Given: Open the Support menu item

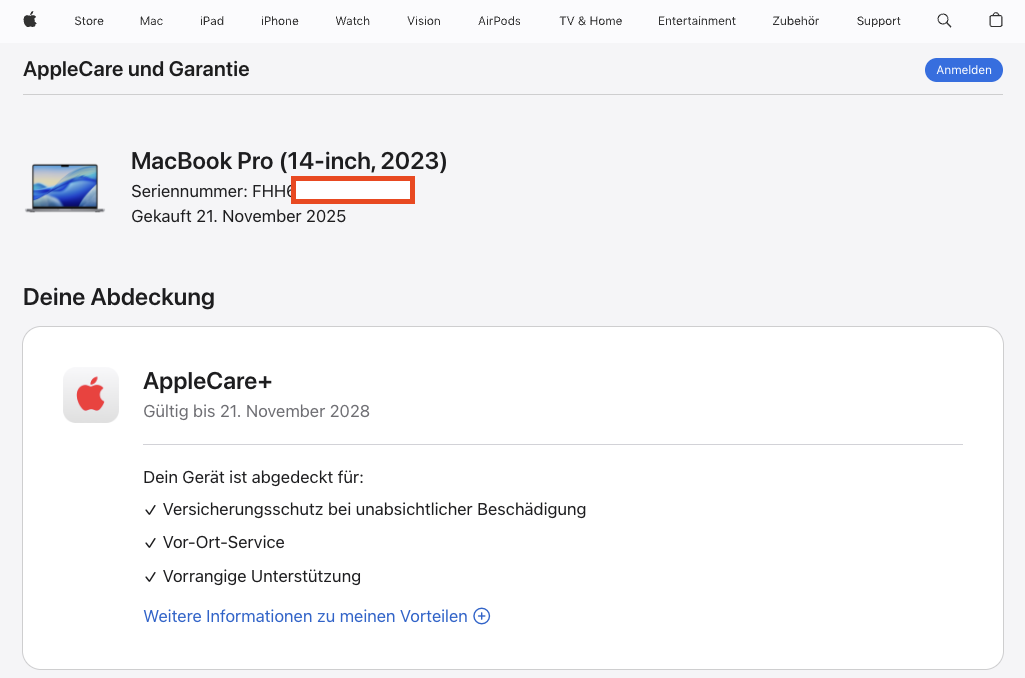Looking at the screenshot, I should click(x=878, y=21).
